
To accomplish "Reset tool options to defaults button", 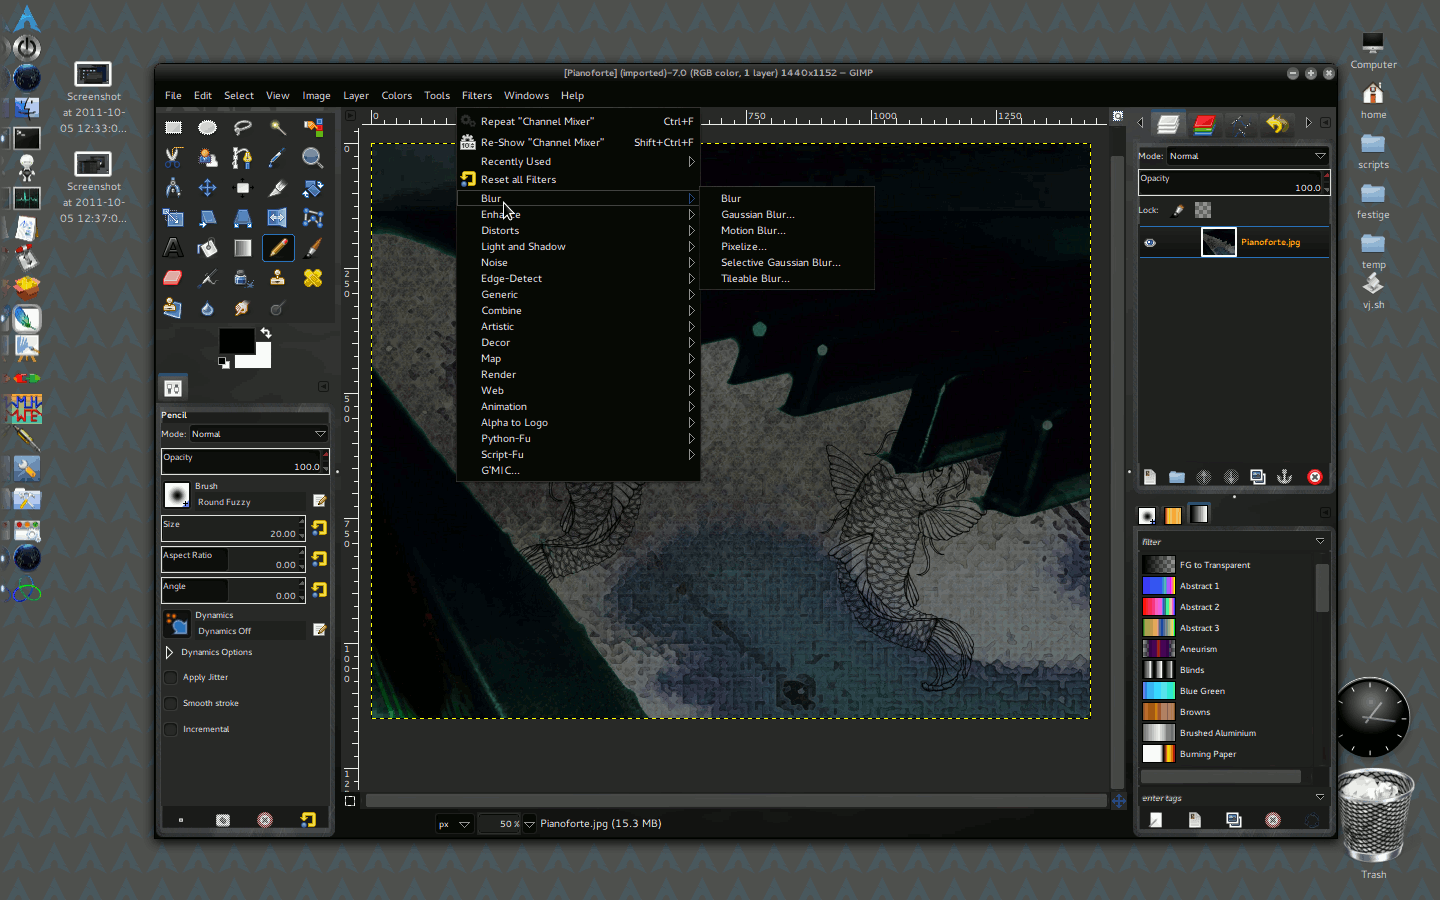I will pyautogui.click(x=308, y=820).
